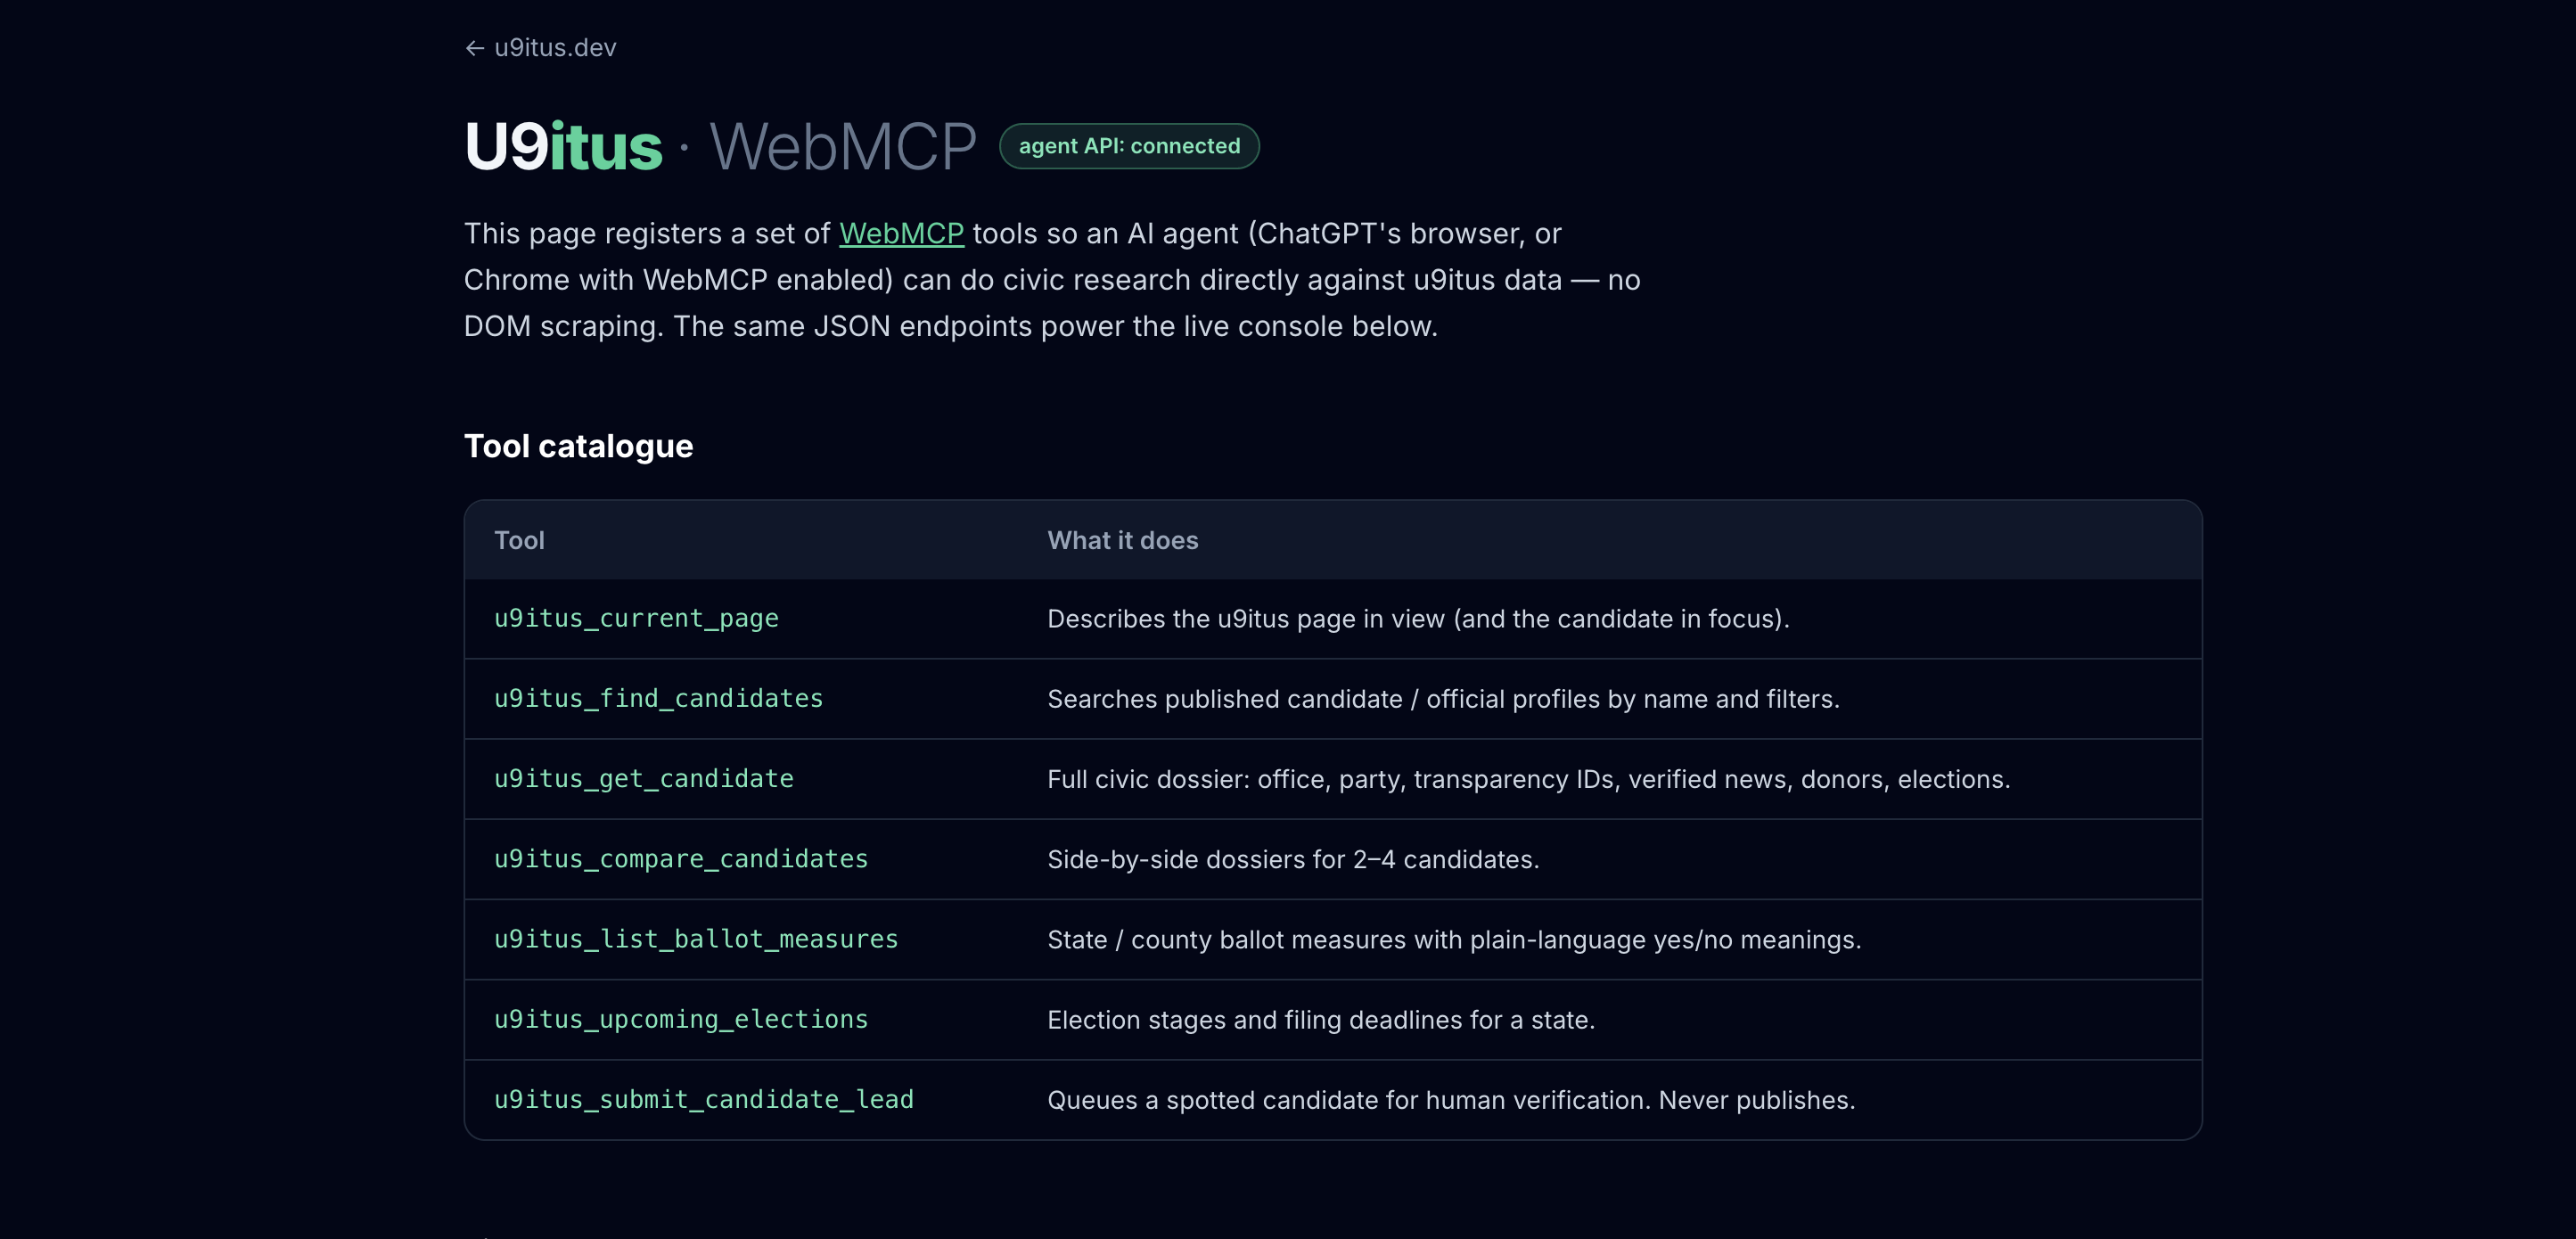Select u9itus_upcoming_elections in the catalogue
Screen dimensions: 2576x1239
(x=681, y=1018)
